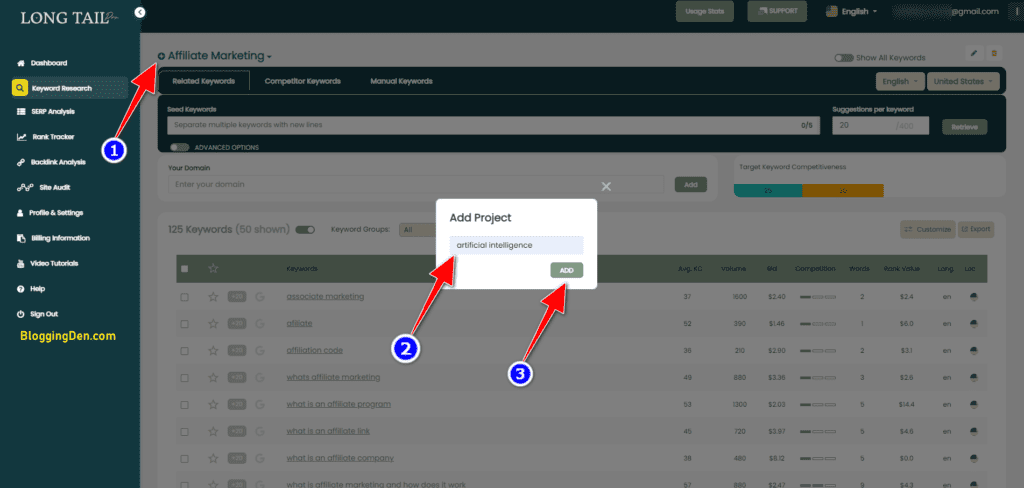Click the project name field in Add Project
Image resolution: width=1024 pixels, height=488 pixels.
click(x=516, y=246)
